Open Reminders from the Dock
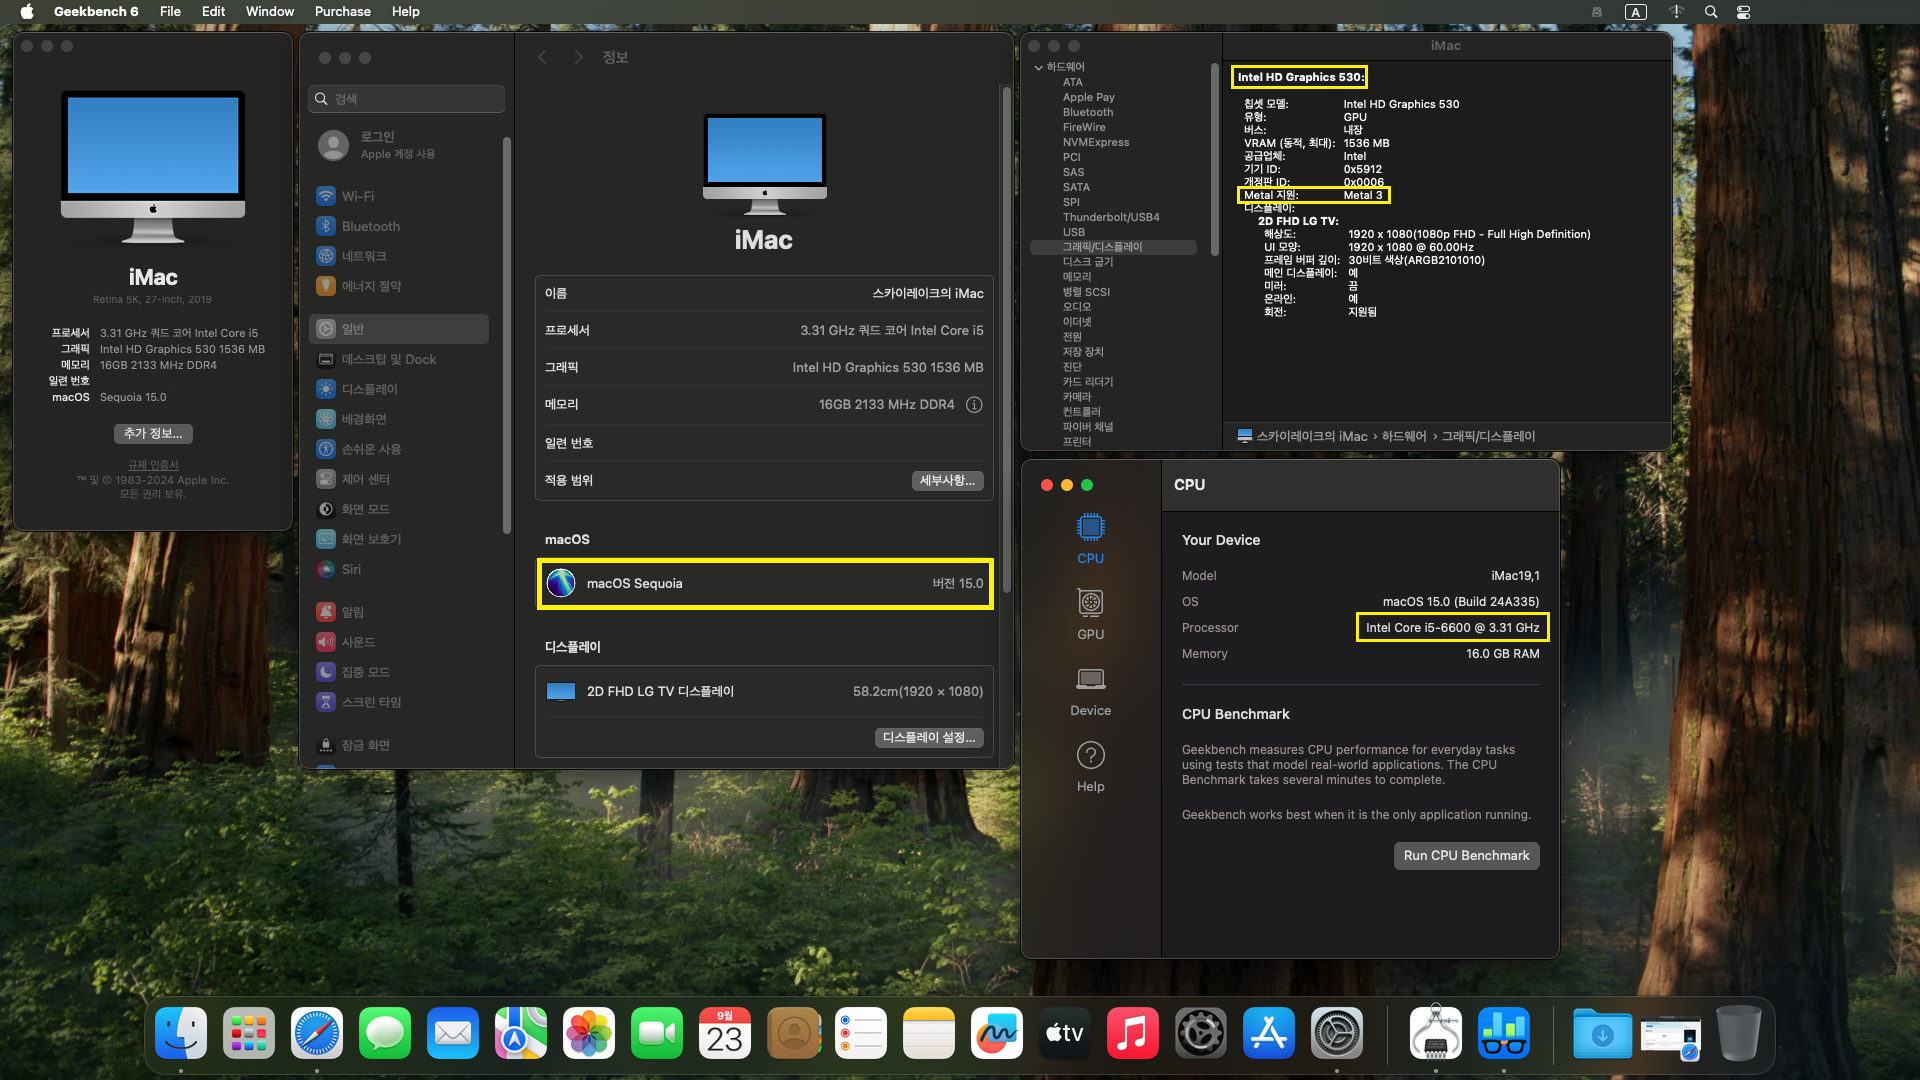Viewport: 1920px width, 1080px height. [x=861, y=1033]
